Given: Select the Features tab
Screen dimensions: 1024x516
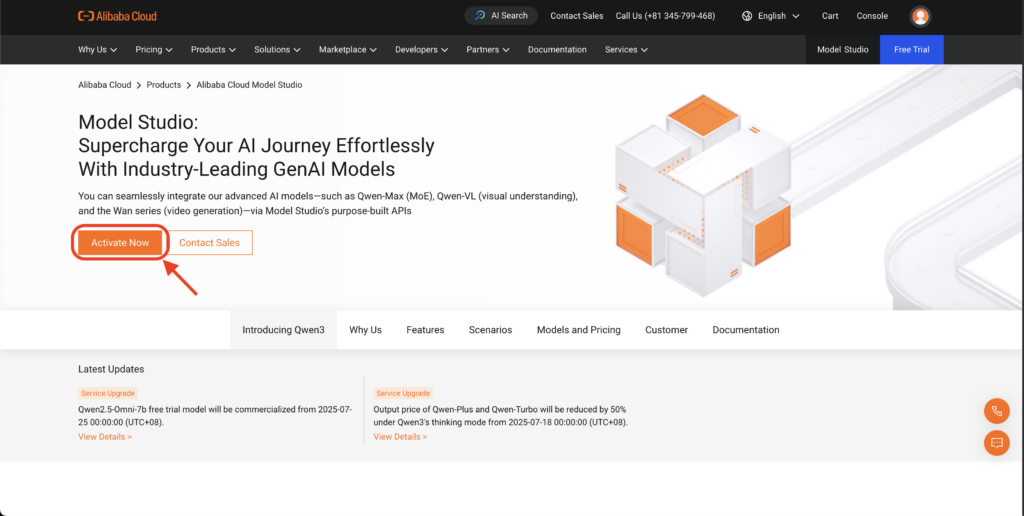Looking at the screenshot, I should [x=425, y=330].
